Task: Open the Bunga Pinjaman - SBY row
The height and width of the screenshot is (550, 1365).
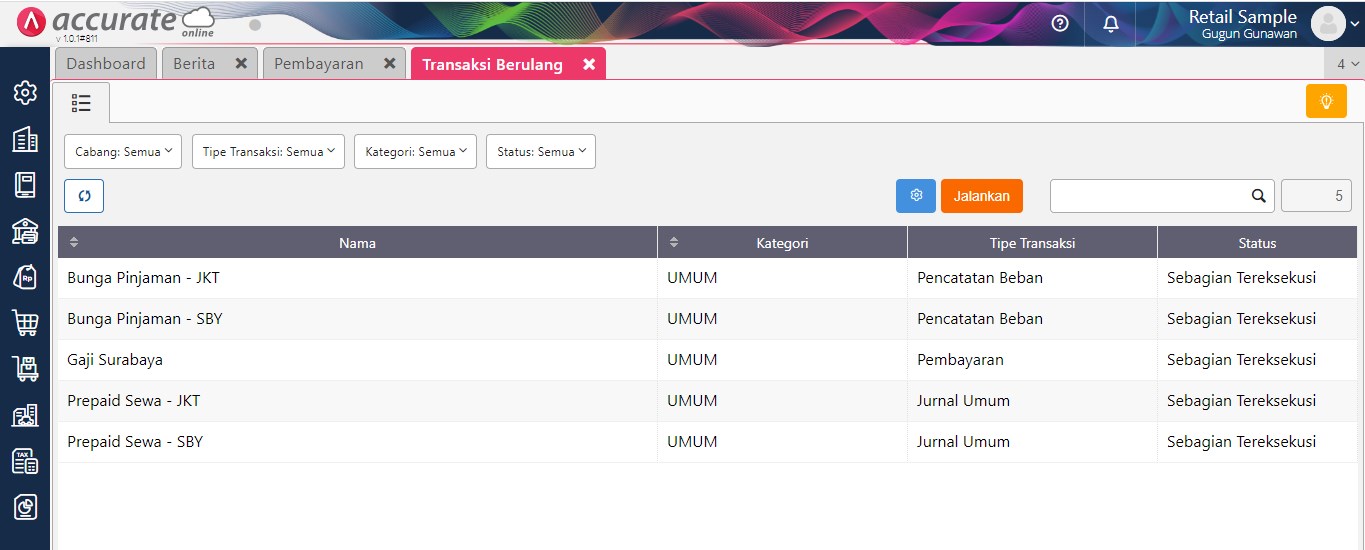Action: pos(707,319)
